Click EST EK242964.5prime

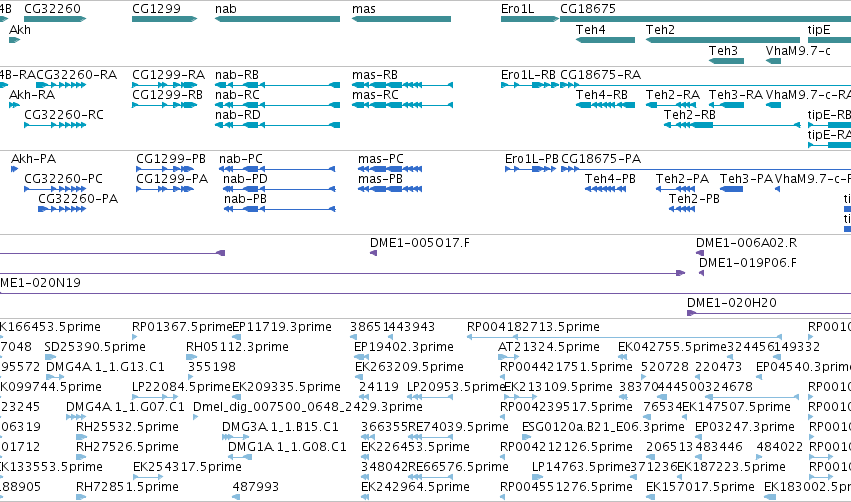click(415, 488)
